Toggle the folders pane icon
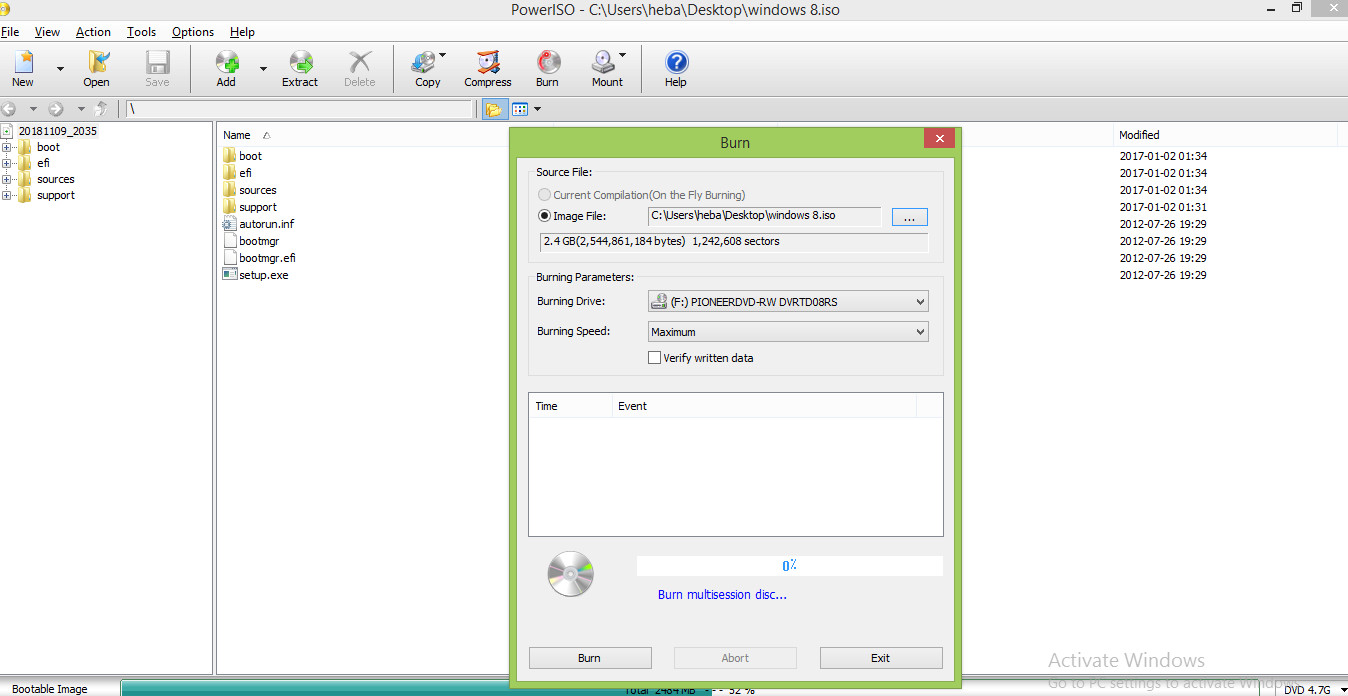The image size is (1348, 696). point(493,109)
